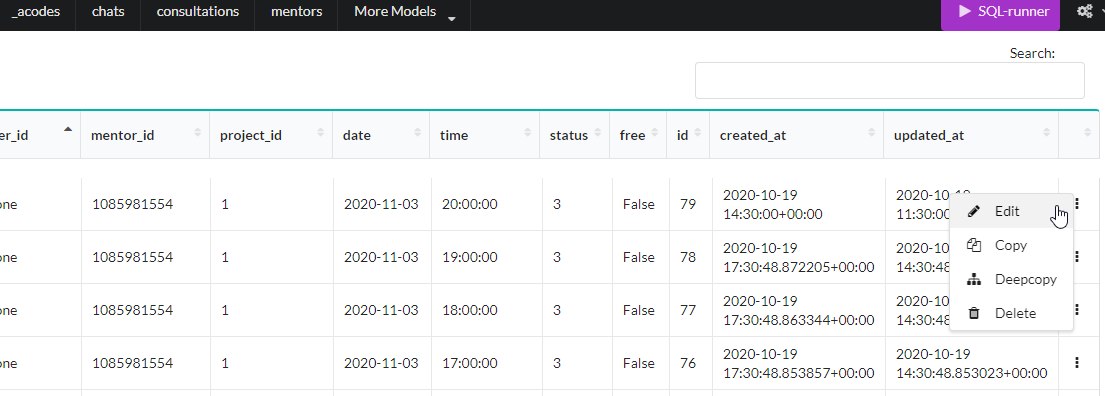Open three-dot actions for row id 76

1077,363
